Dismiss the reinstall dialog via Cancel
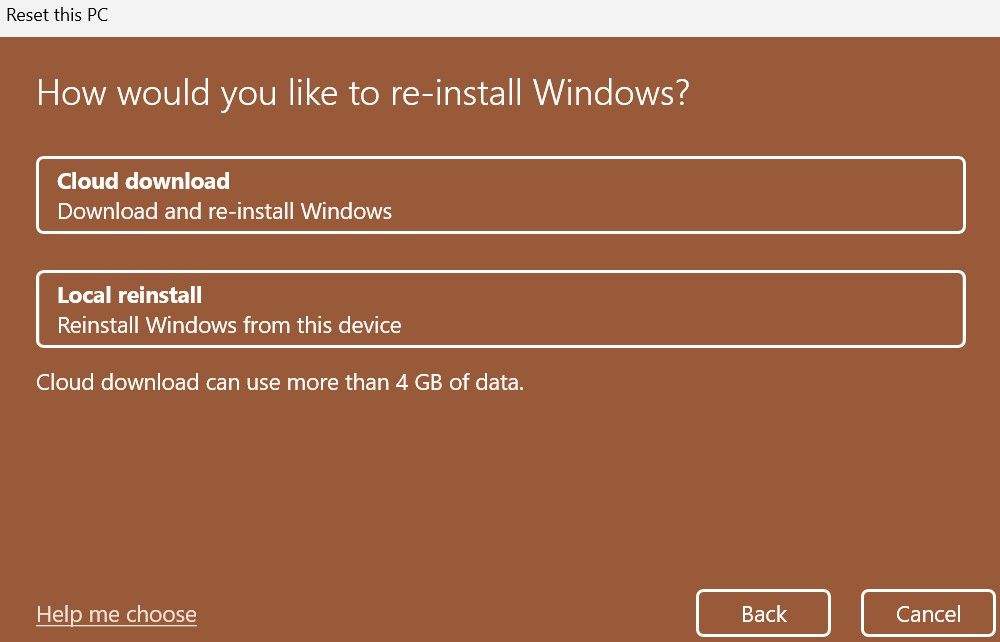This screenshot has width=1000, height=642. point(928,613)
